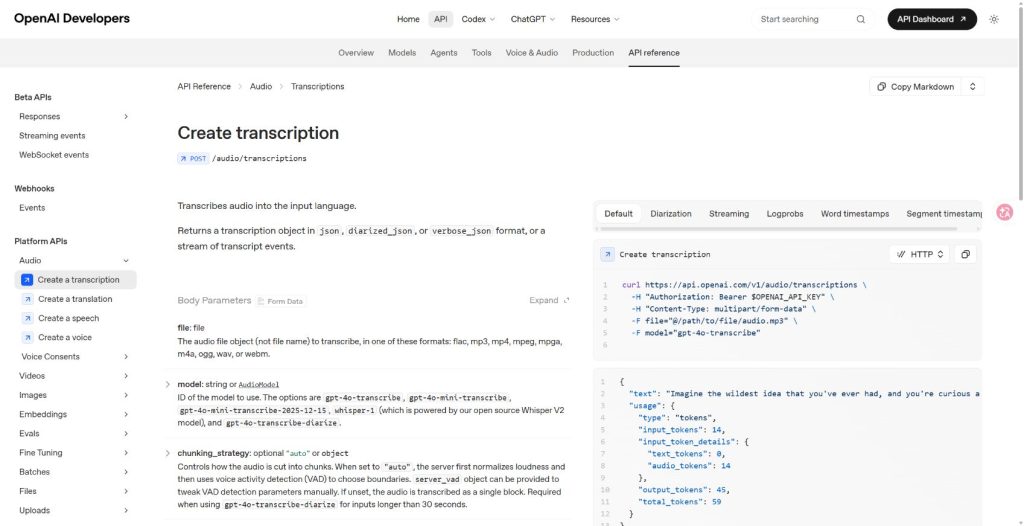This screenshot has width=1024, height=526.
Task: Expand the Videos sidebar section
Action: click(126, 376)
